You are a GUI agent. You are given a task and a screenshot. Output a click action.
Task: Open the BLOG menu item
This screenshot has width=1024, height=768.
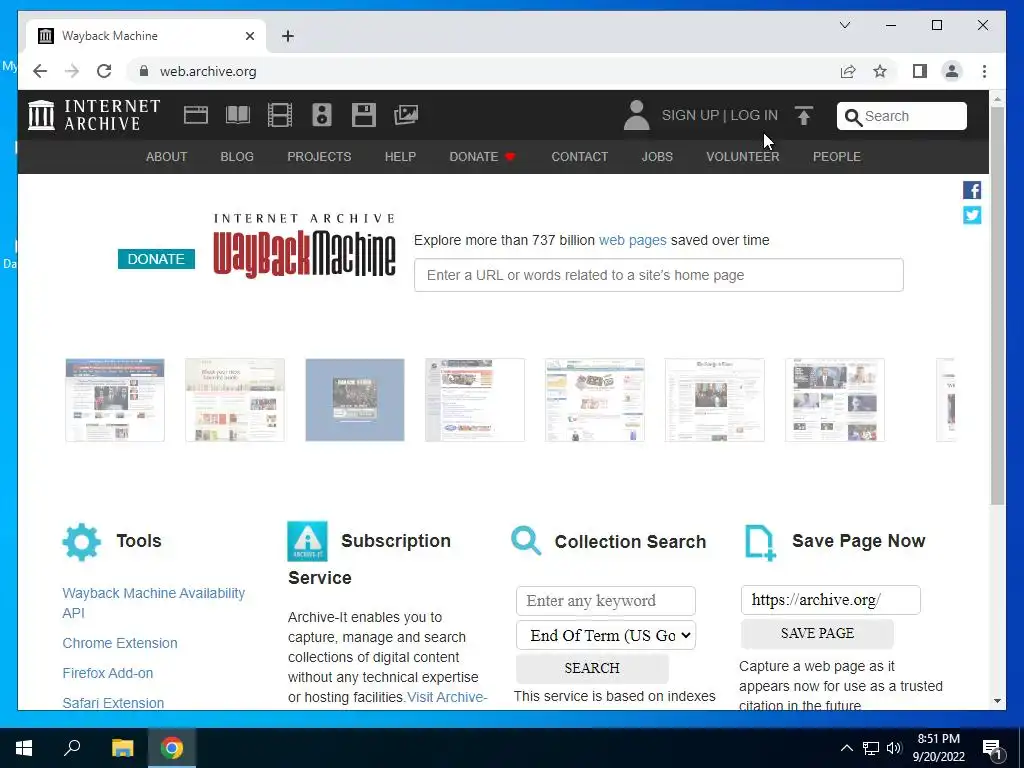click(237, 157)
